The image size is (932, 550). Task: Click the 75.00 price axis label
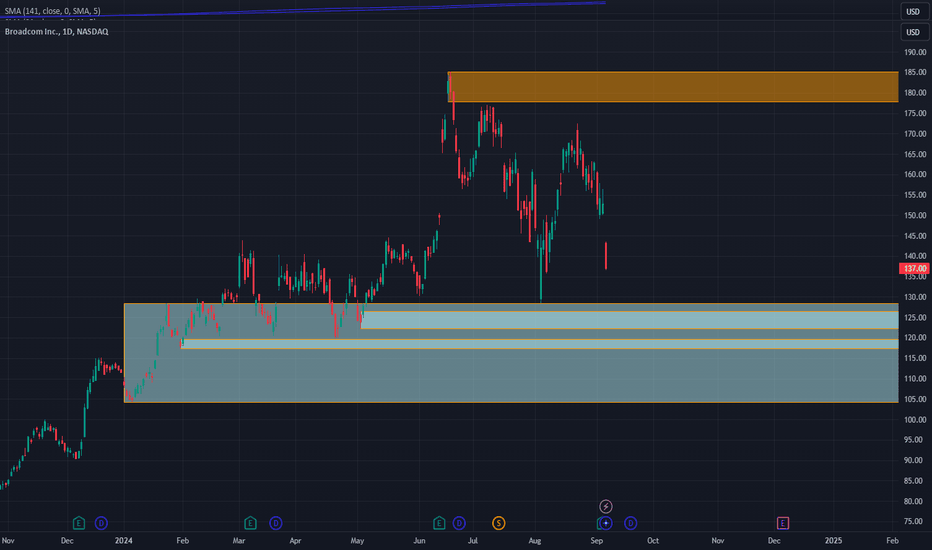point(915,521)
